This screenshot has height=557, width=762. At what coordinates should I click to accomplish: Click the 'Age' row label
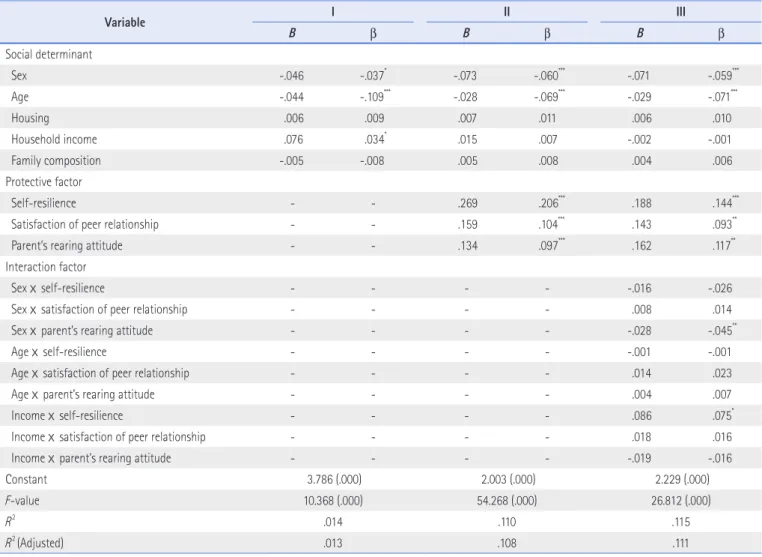[x=20, y=97]
